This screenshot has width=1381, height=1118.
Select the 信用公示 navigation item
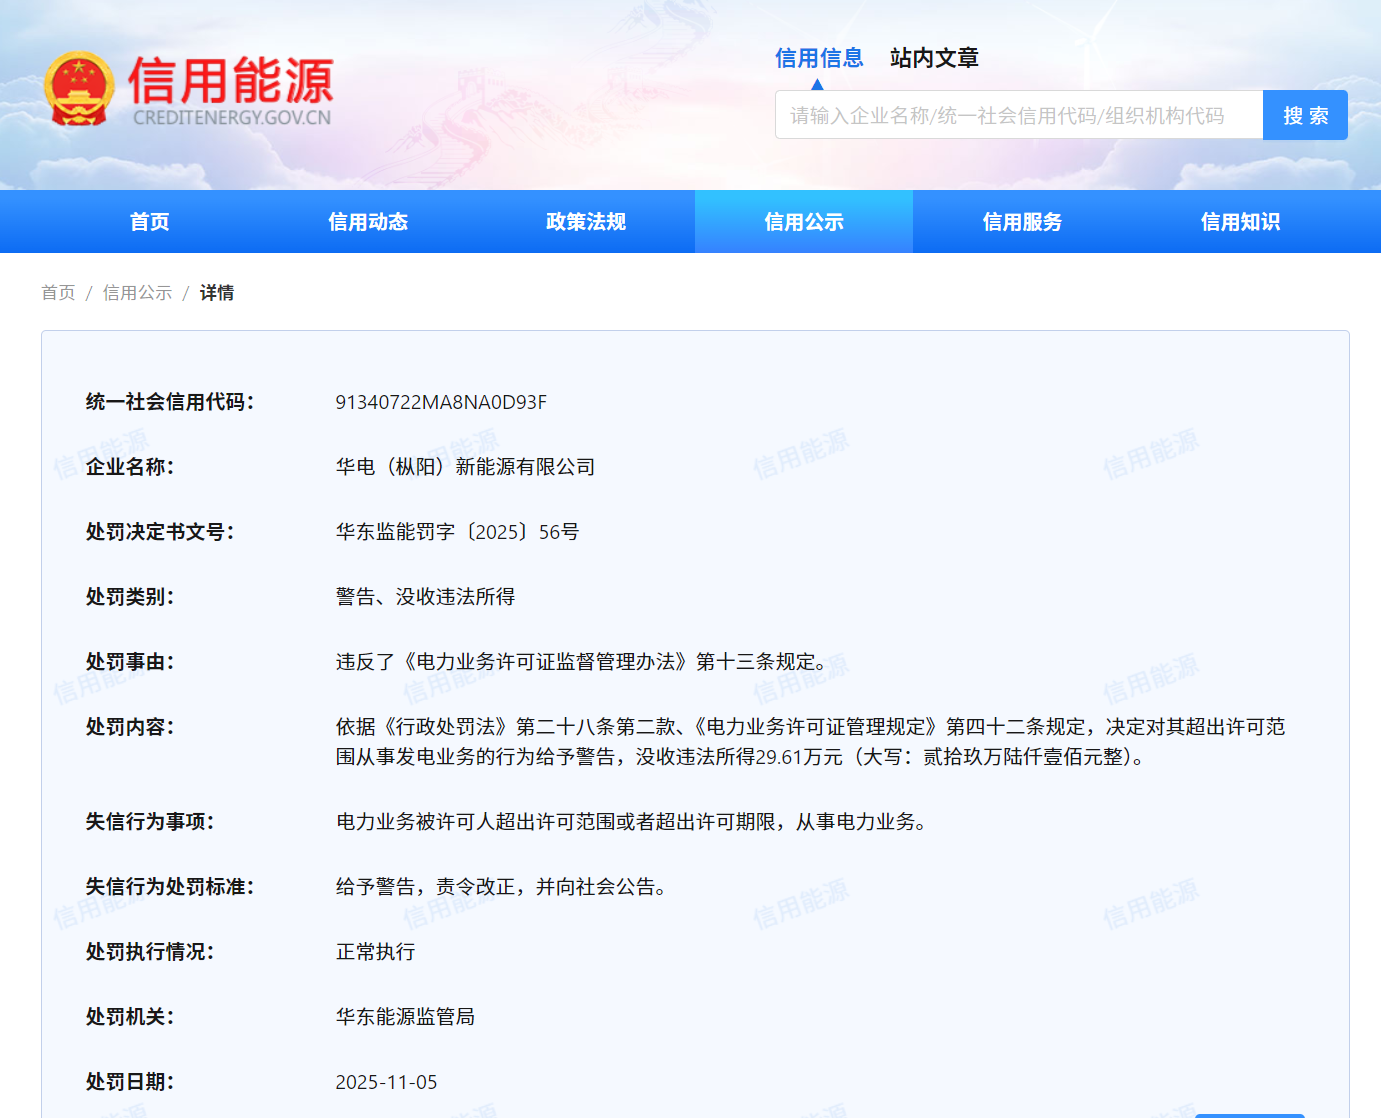coord(804,222)
